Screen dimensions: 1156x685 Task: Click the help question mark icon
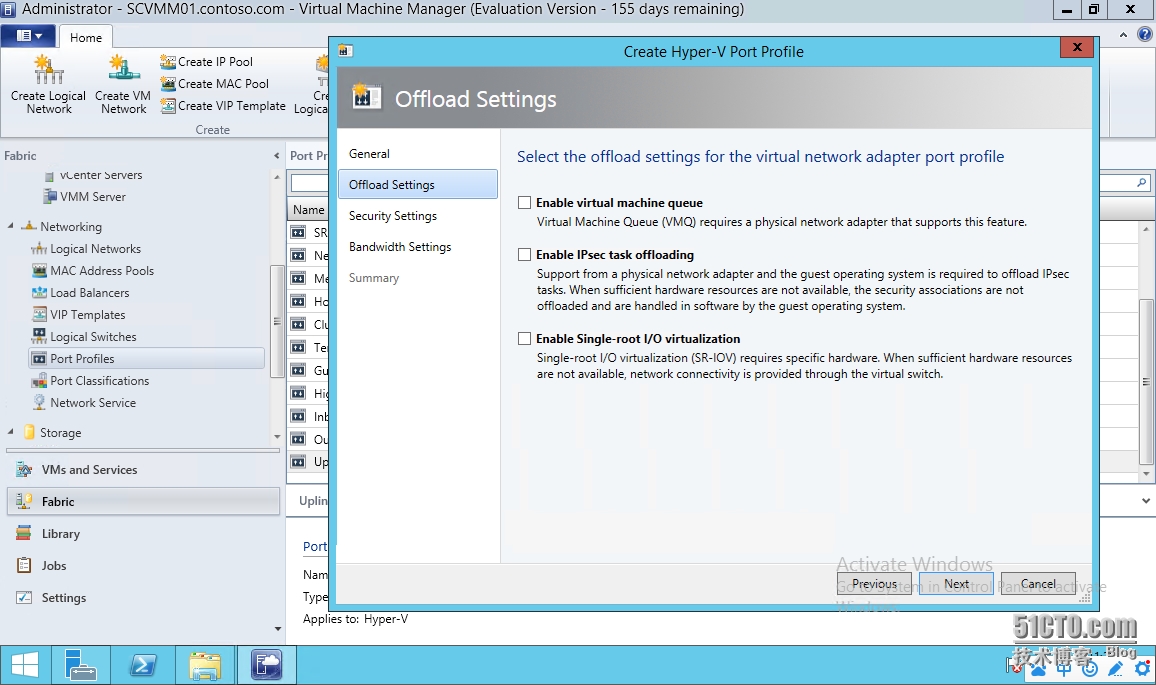pos(1144,35)
